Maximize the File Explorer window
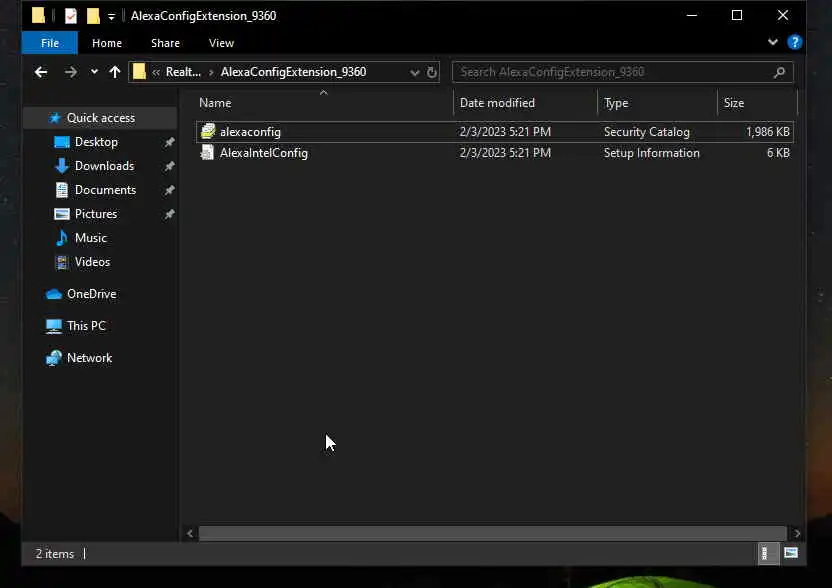832x588 pixels. tap(736, 15)
